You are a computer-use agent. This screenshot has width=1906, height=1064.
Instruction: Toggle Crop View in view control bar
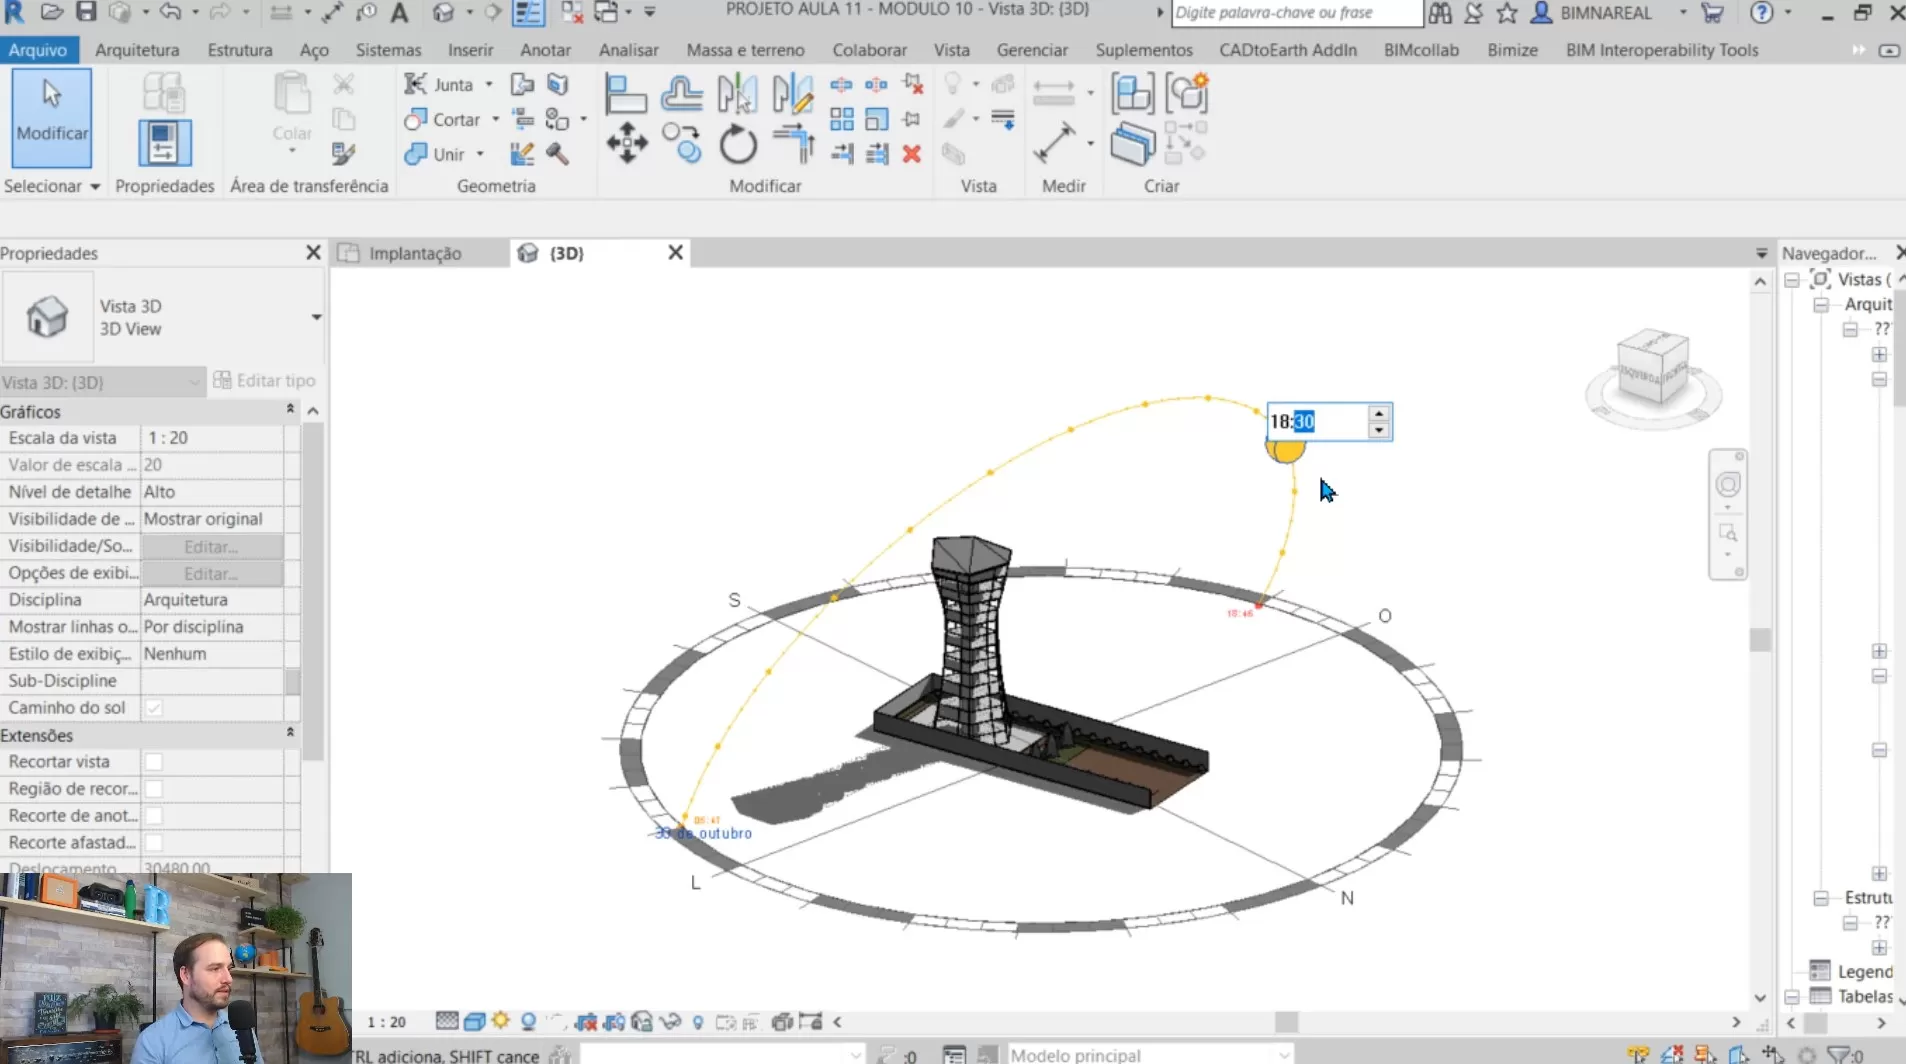586,1021
